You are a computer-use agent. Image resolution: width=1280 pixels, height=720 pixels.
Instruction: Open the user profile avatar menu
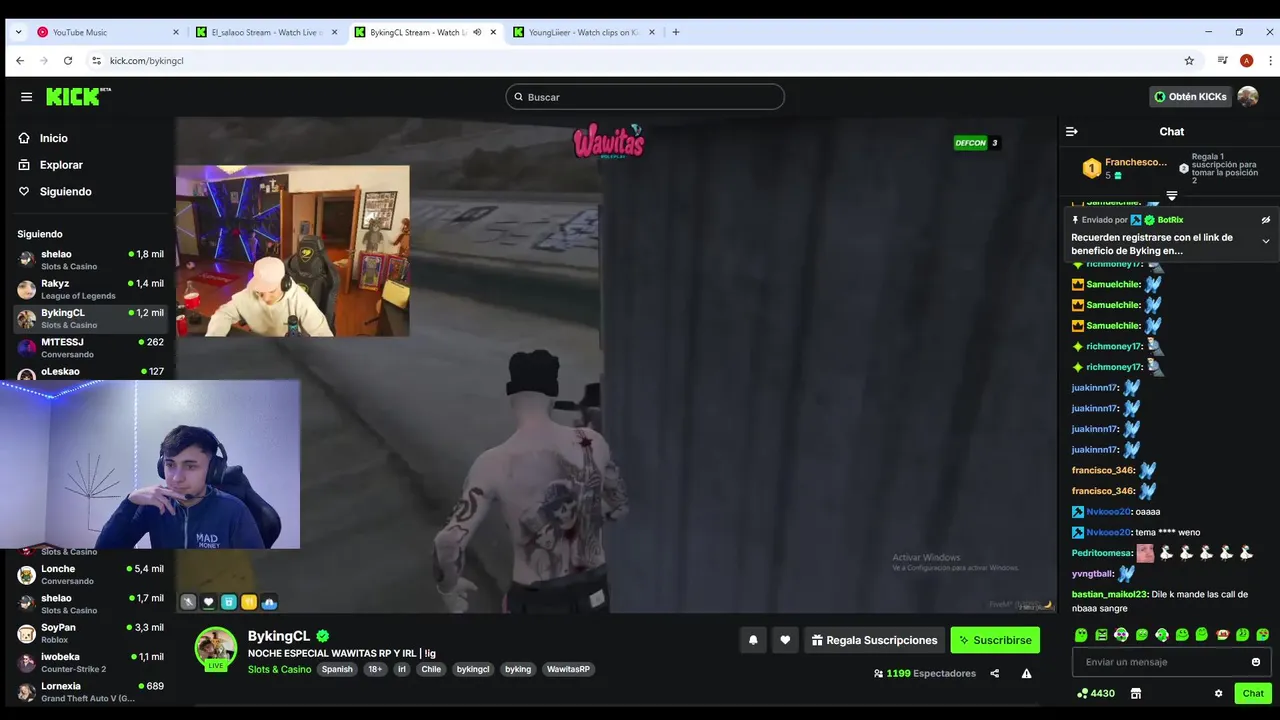click(x=1248, y=97)
